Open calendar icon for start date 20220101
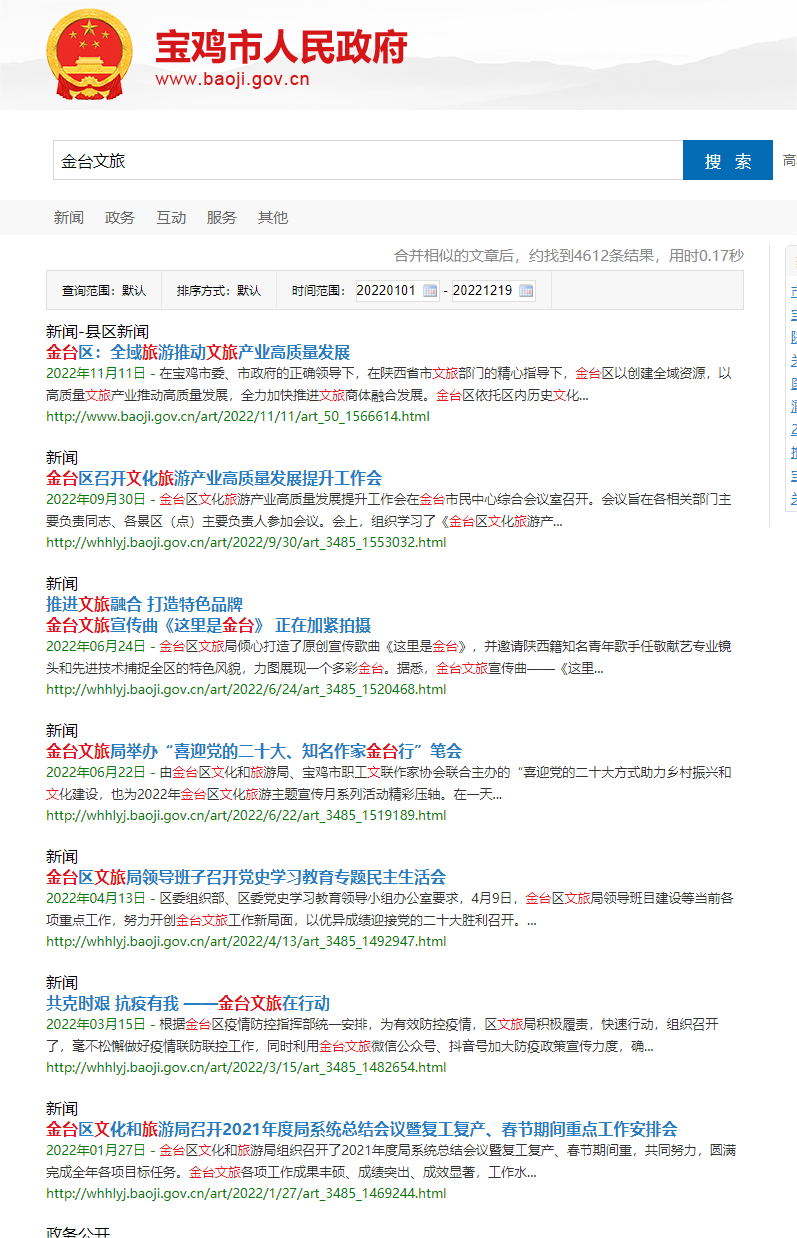 (x=430, y=291)
